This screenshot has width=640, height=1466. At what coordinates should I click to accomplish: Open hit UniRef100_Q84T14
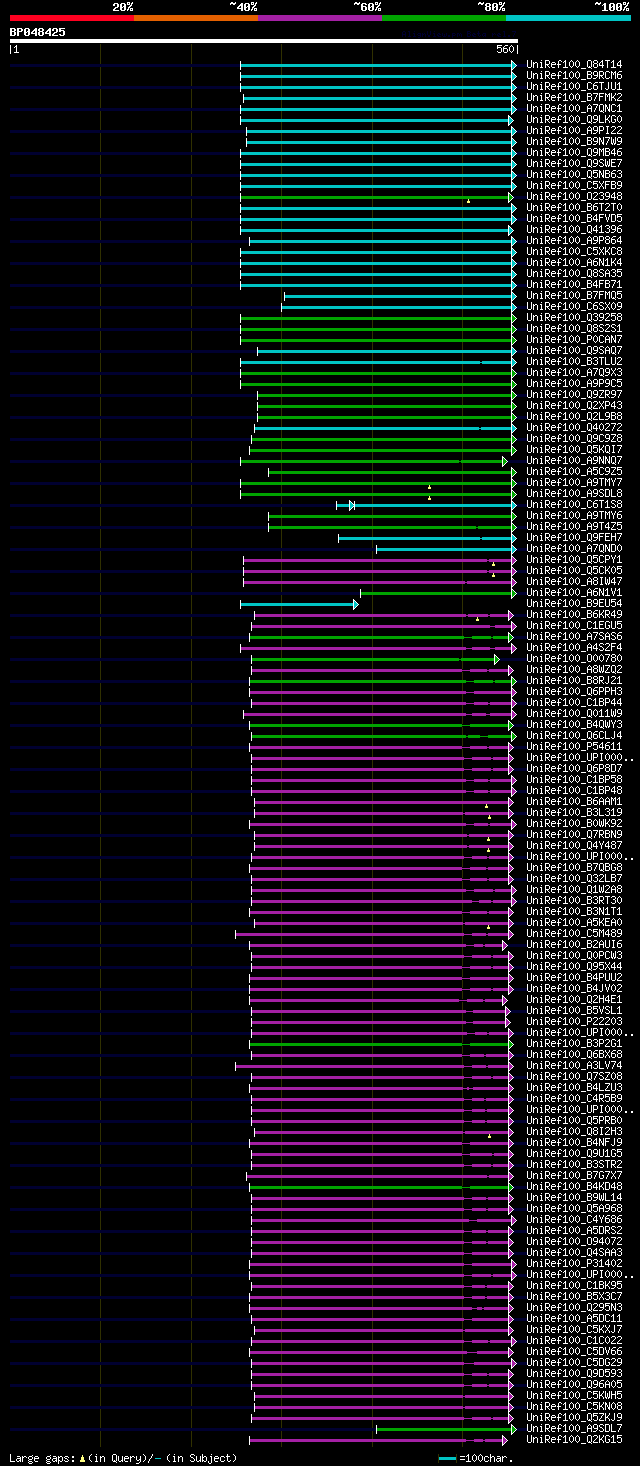574,64
